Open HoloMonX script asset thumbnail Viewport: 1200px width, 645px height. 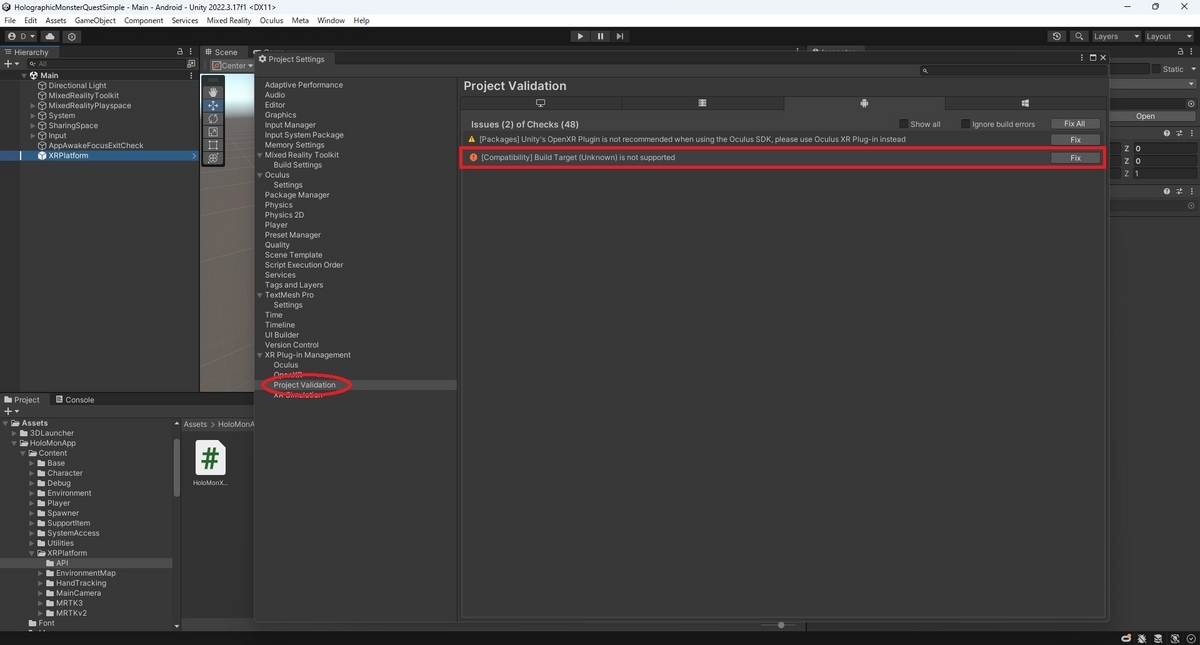coord(210,458)
